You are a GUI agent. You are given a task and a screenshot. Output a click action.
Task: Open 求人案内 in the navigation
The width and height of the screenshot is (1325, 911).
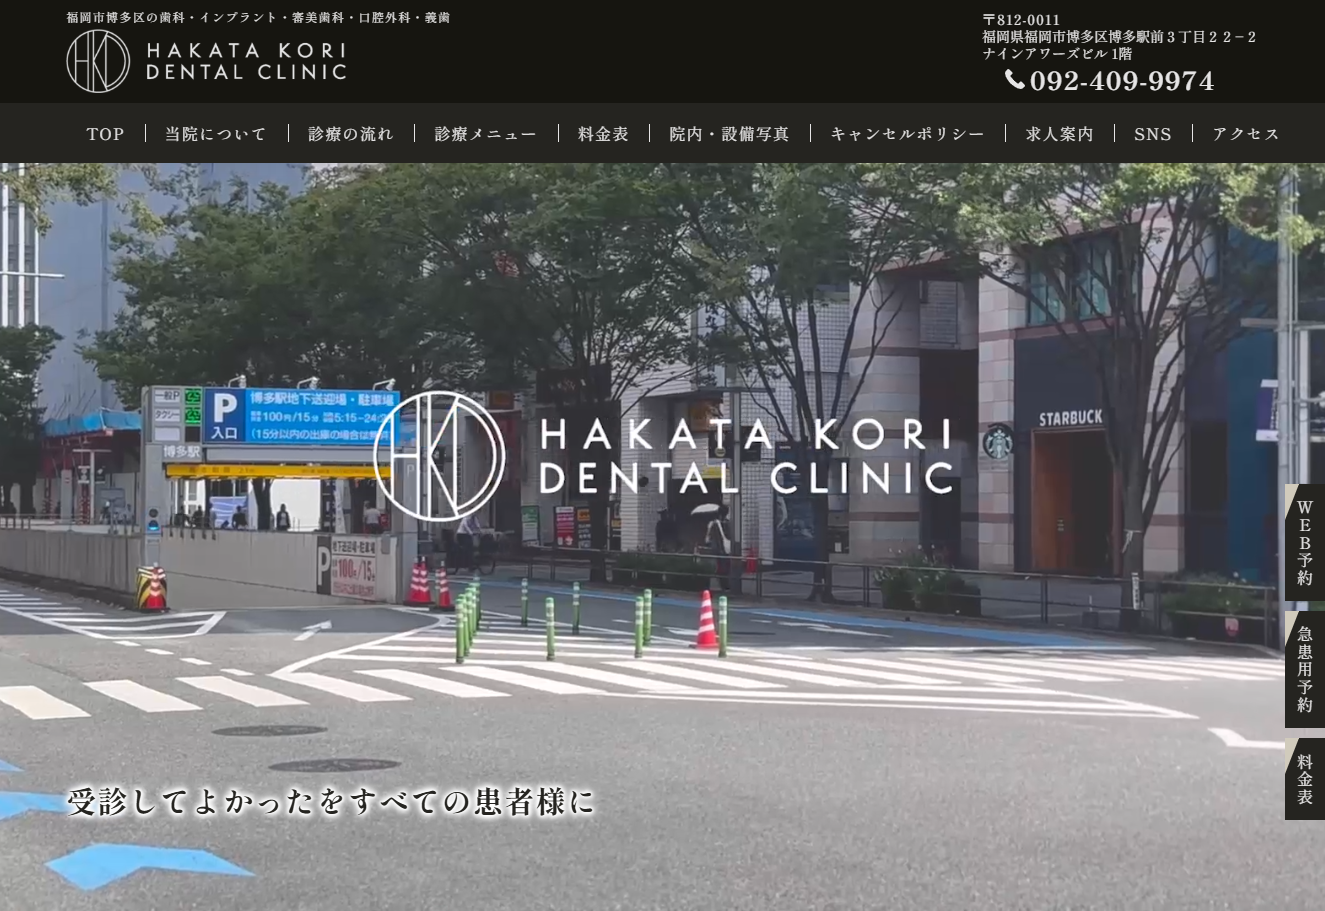1059,134
